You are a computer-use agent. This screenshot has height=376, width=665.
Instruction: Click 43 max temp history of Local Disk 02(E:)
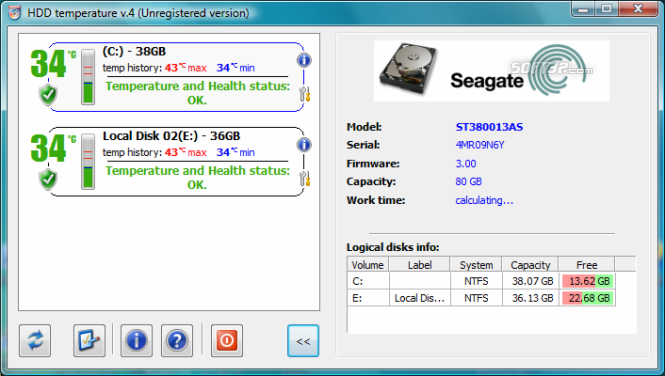click(x=185, y=152)
